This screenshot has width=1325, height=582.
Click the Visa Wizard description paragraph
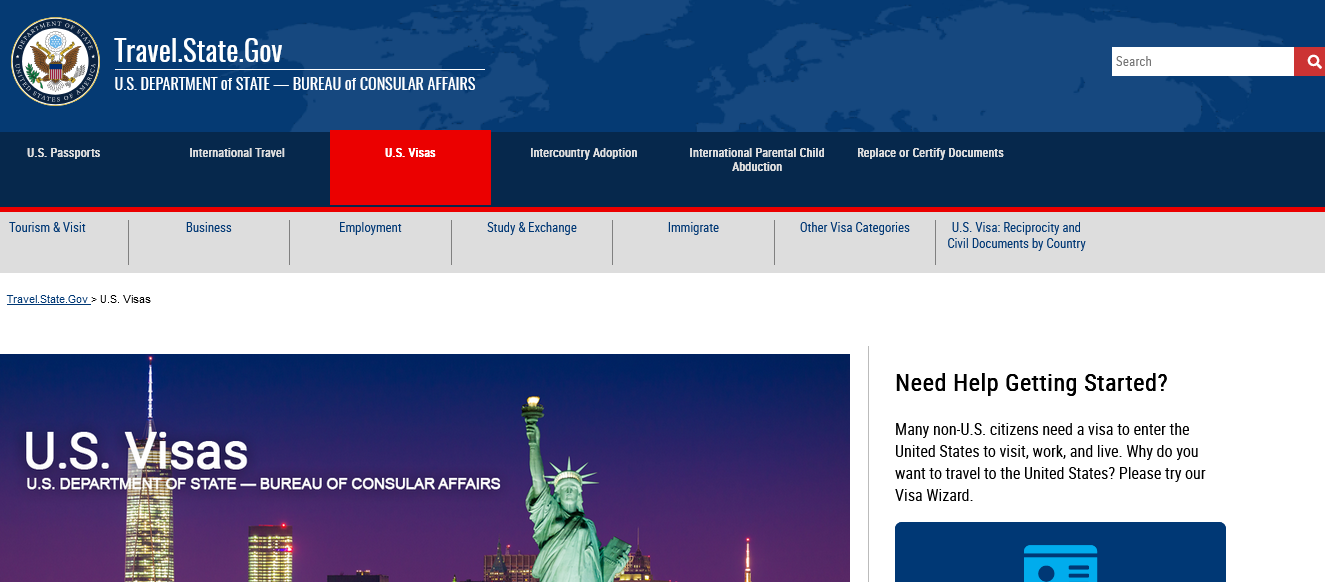click(1050, 463)
